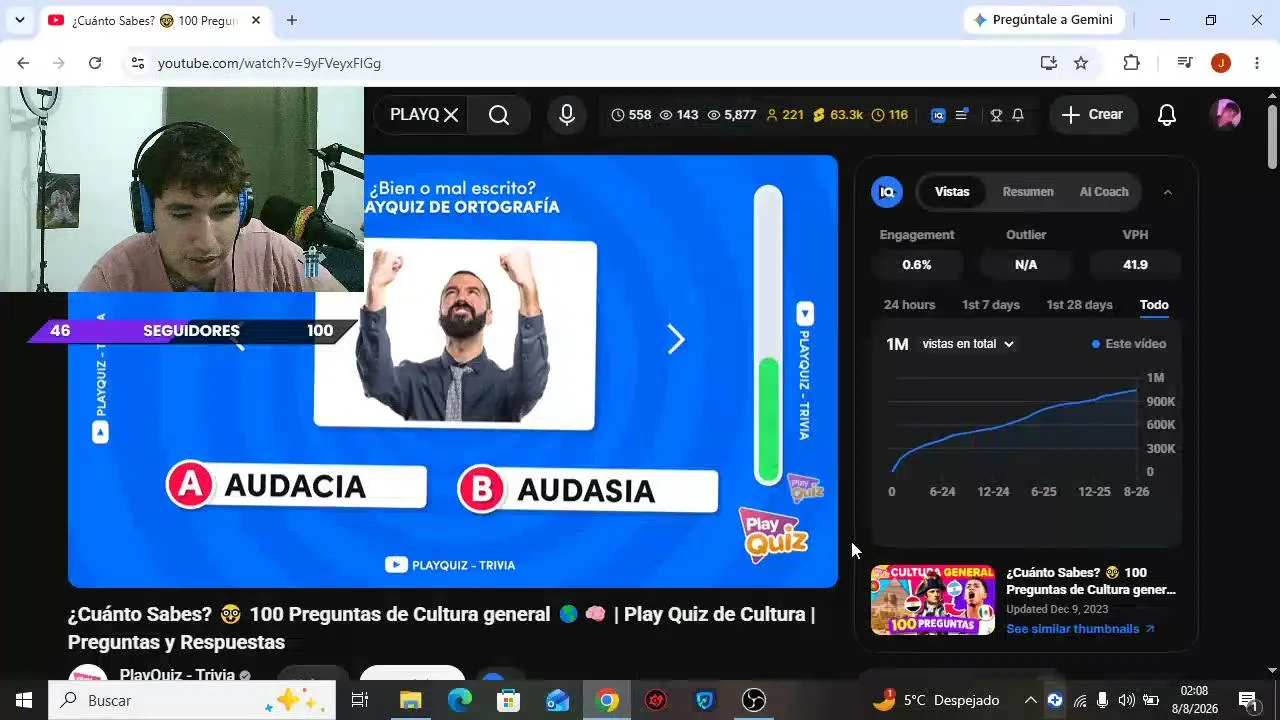This screenshot has height=720, width=1280.
Task: Click the VPH value 41.9
Action: pyautogui.click(x=1135, y=265)
